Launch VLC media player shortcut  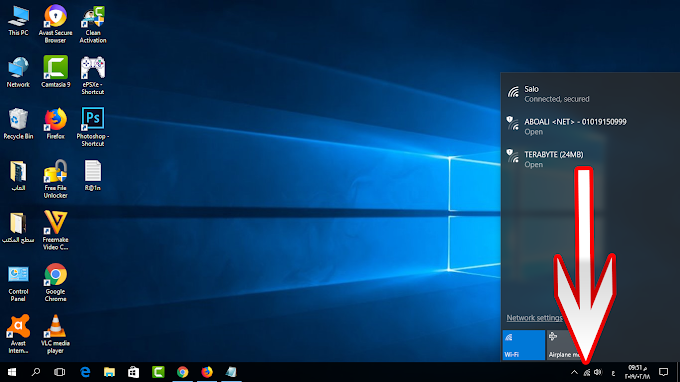56,334
